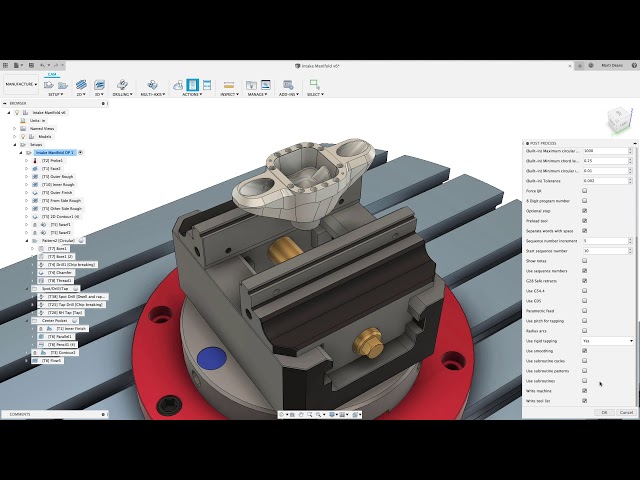Open the Use rigid tapping dropdown

coord(607,341)
